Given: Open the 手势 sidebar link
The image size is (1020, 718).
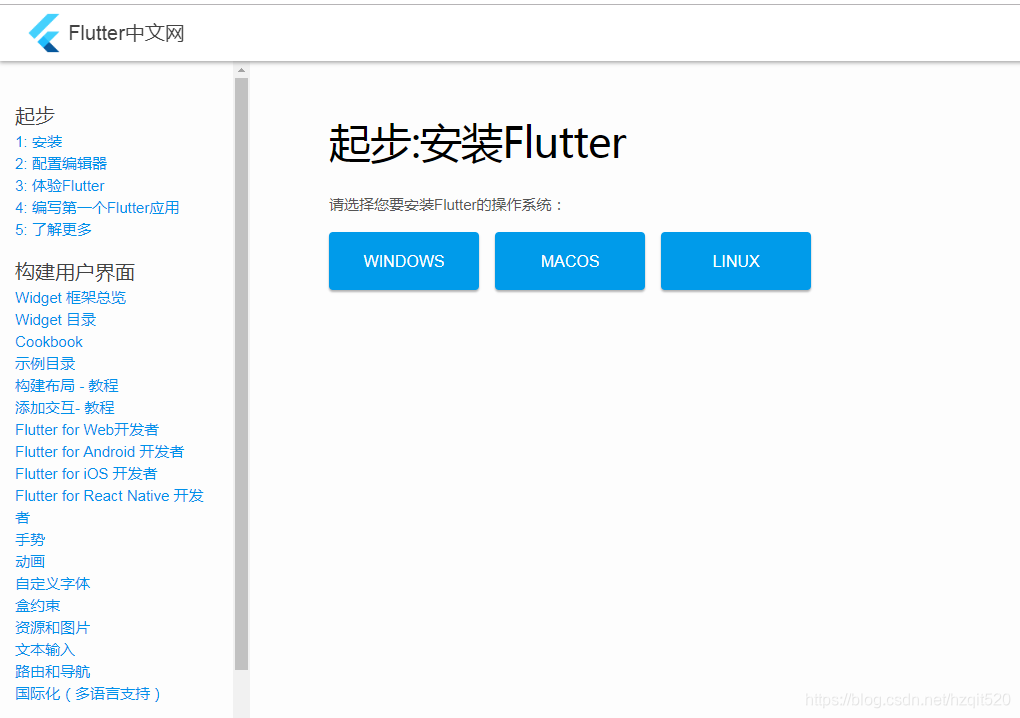Looking at the screenshot, I should point(31,540).
